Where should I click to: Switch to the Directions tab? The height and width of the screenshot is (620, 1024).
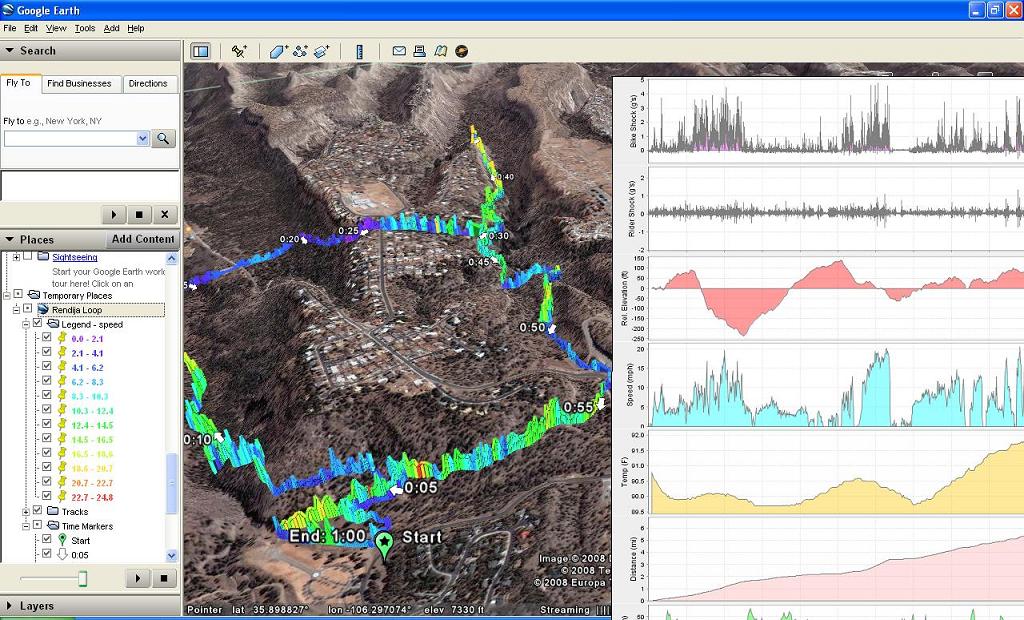pyautogui.click(x=149, y=84)
